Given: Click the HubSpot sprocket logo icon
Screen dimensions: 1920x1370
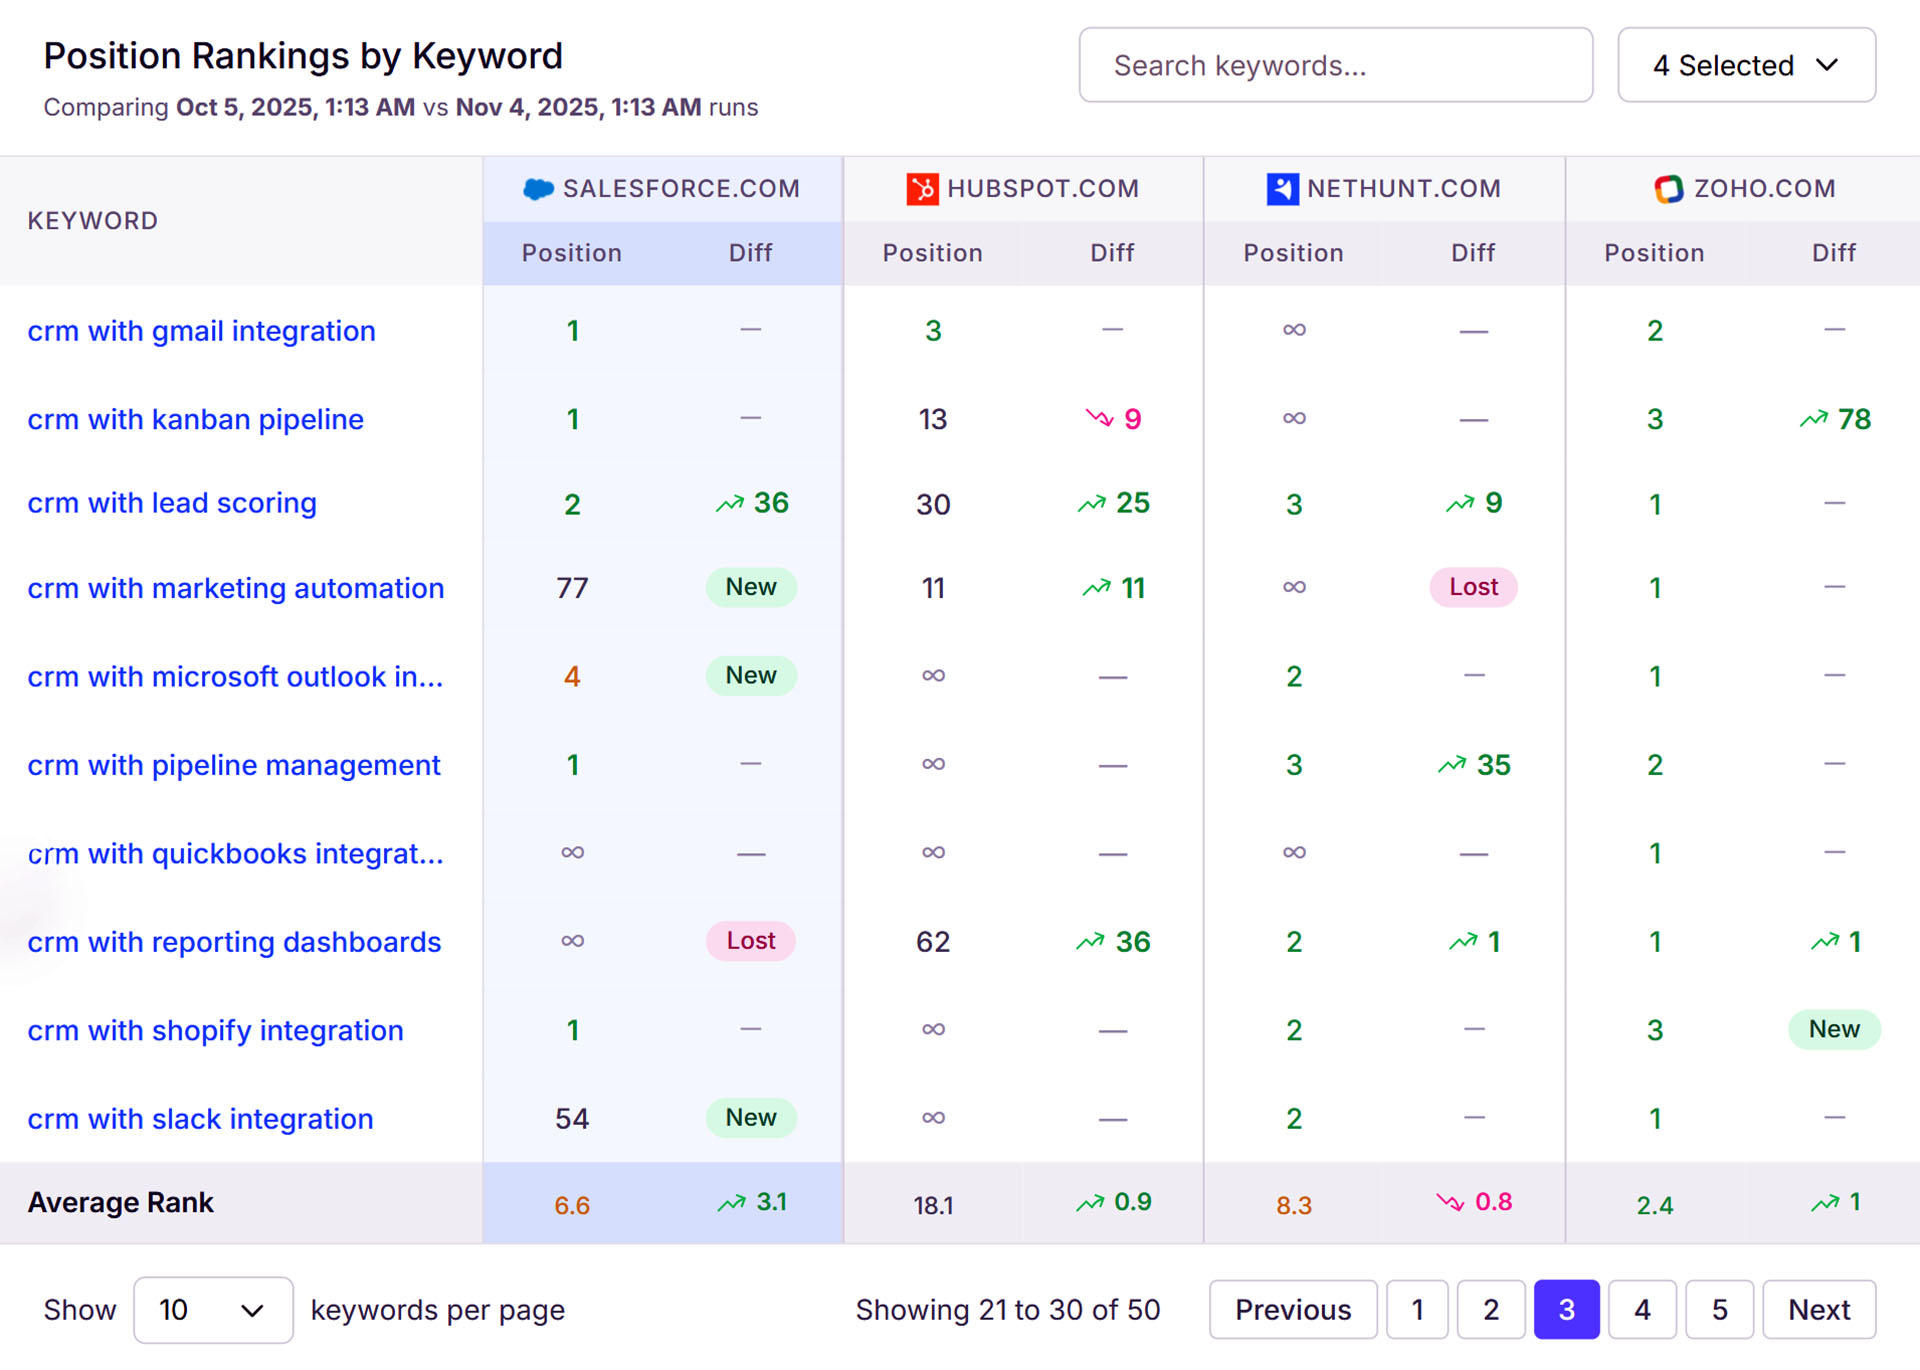Looking at the screenshot, I should 923,188.
